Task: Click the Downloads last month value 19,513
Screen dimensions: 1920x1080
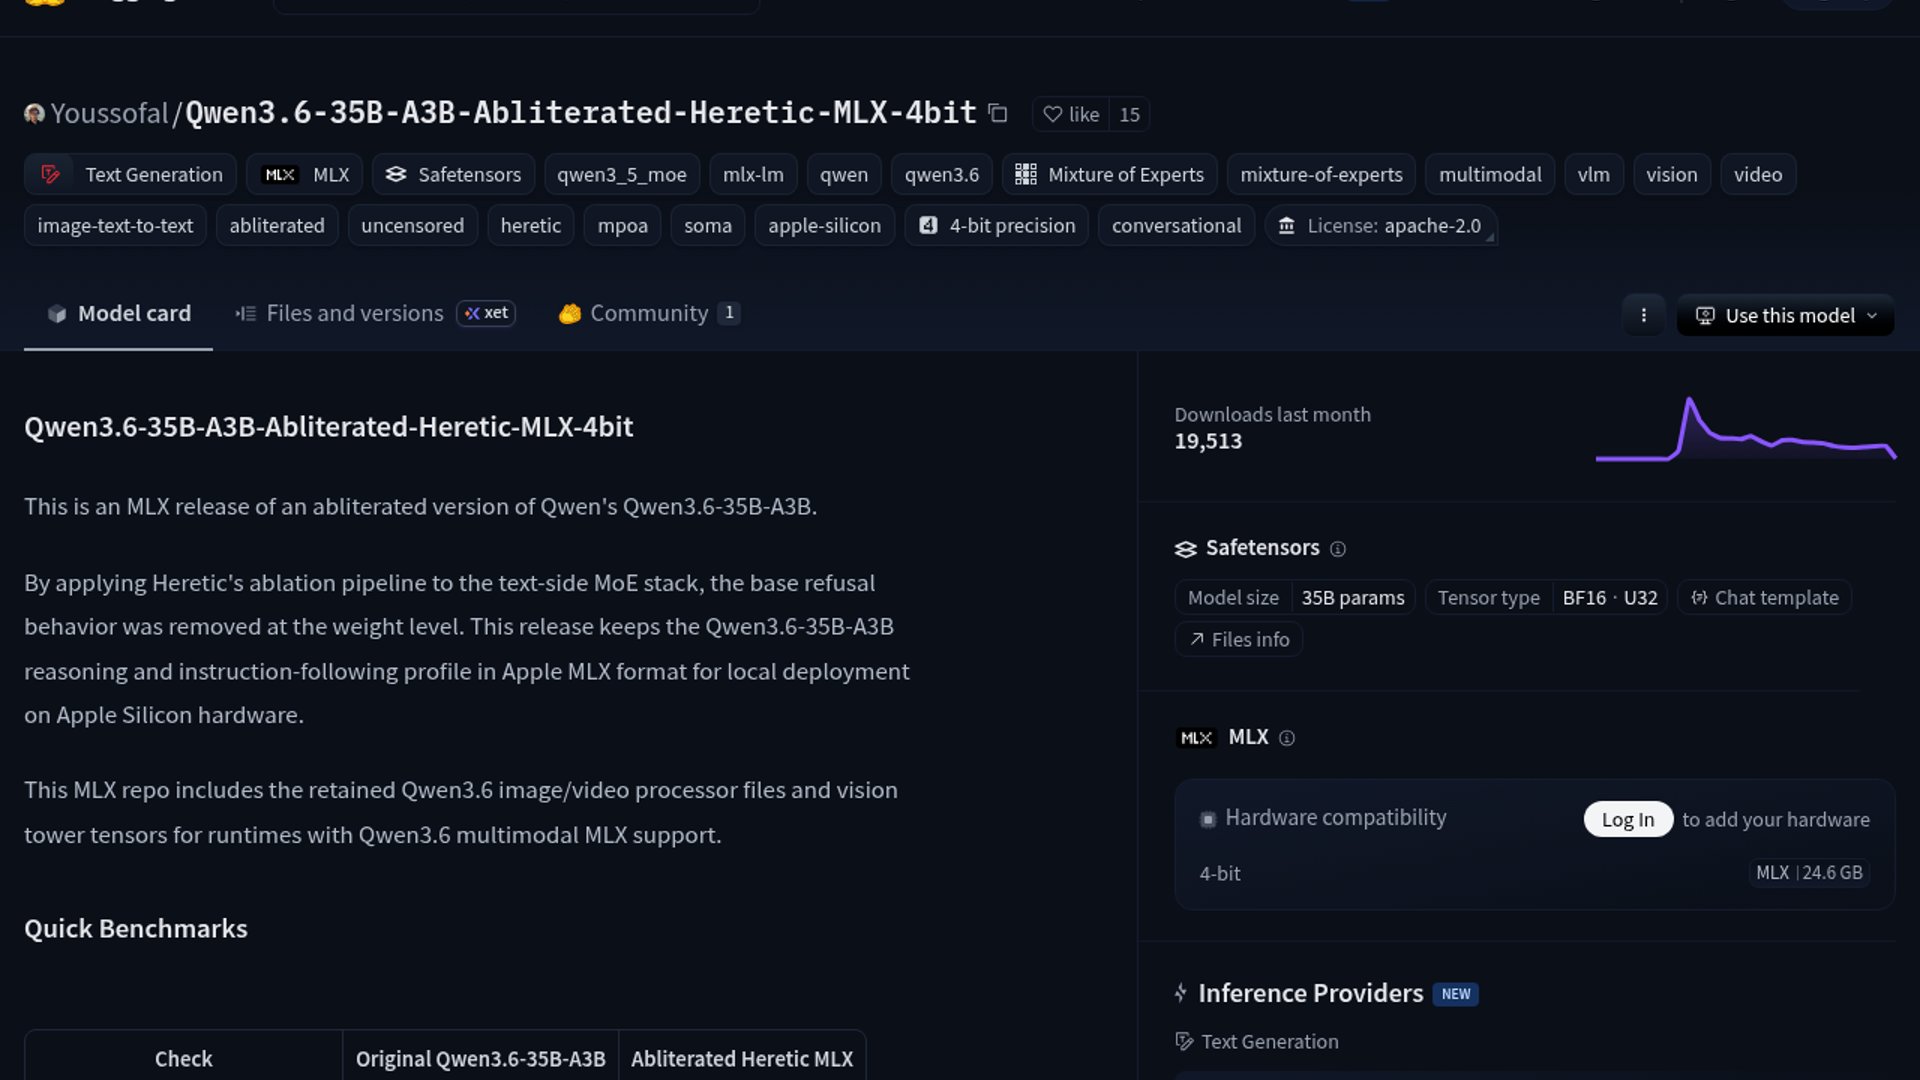Action: 1208,442
